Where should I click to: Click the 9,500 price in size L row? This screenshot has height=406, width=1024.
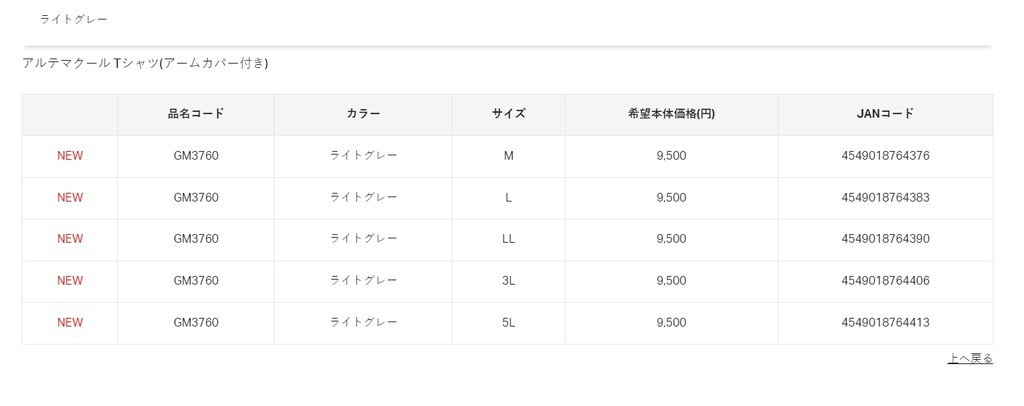pyautogui.click(x=671, y=198)
